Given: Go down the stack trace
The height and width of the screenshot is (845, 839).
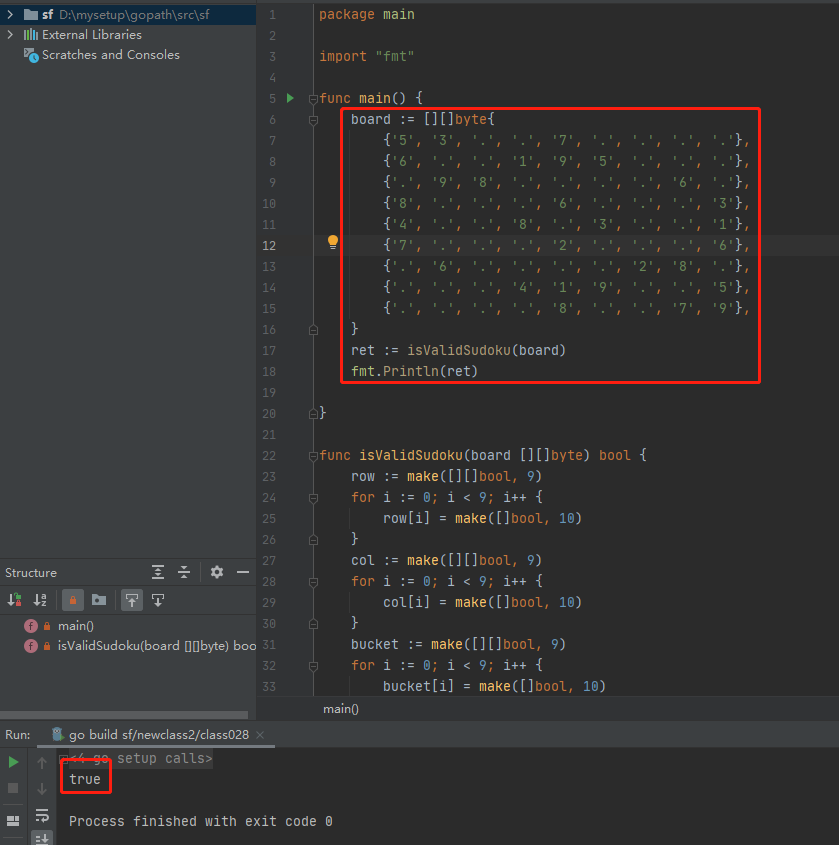Looking at the screenshot, I should (x=42, y=788).
